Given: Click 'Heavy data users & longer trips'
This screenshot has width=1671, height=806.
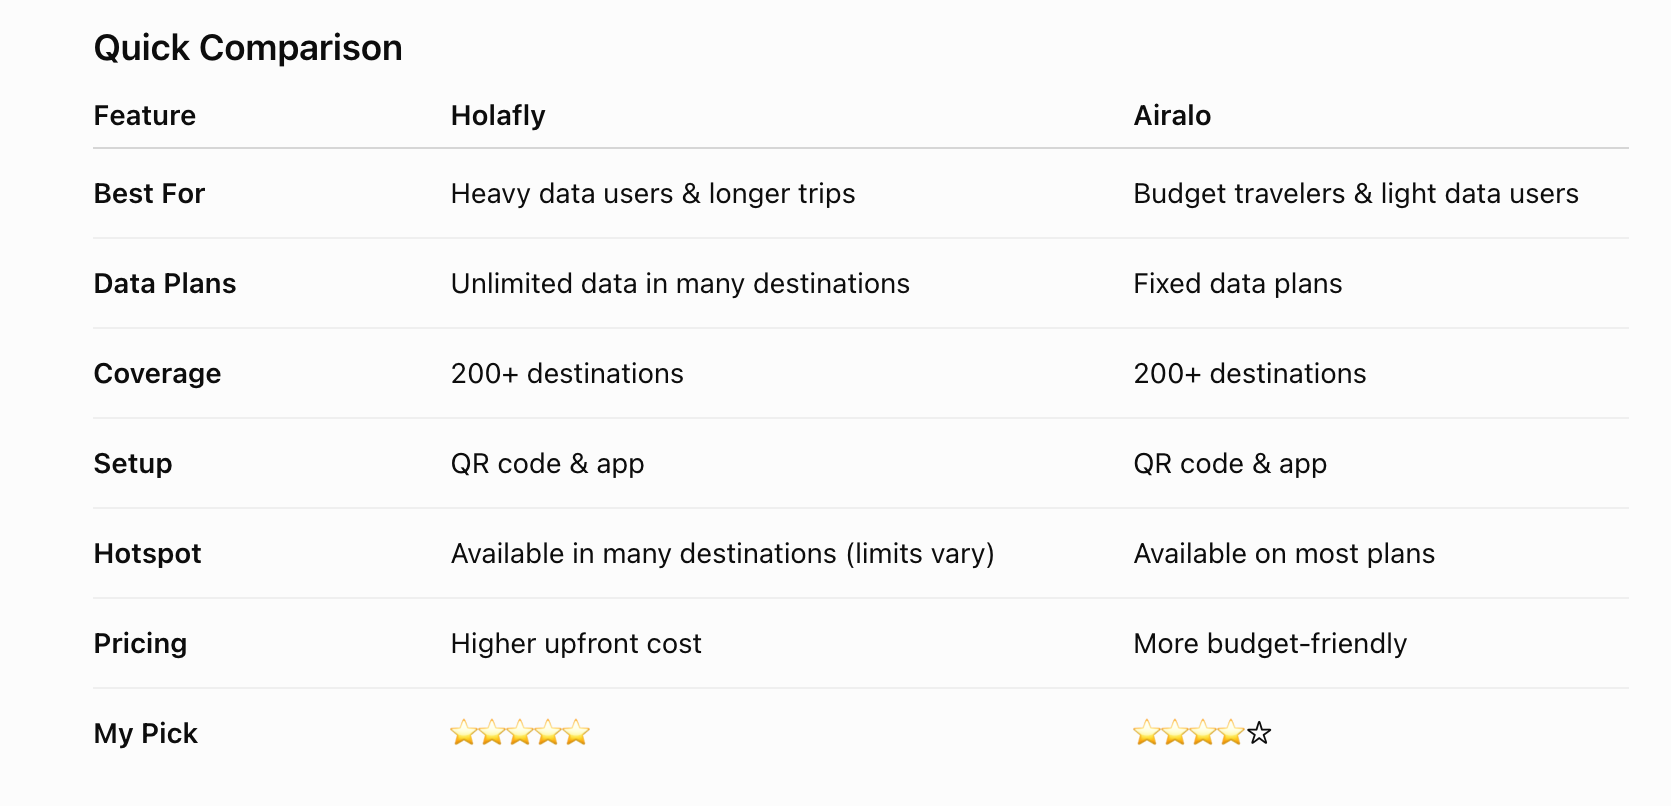Looking at the screenshot, I should tap(653, 194).
